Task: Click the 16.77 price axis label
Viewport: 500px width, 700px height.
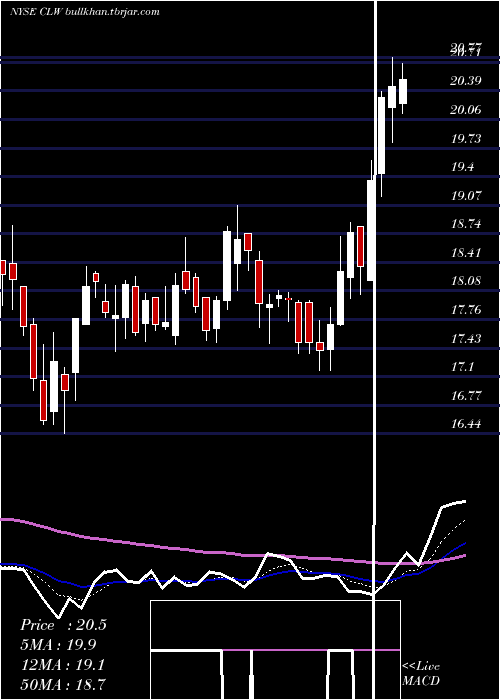Action: click(x=466, y=396)
